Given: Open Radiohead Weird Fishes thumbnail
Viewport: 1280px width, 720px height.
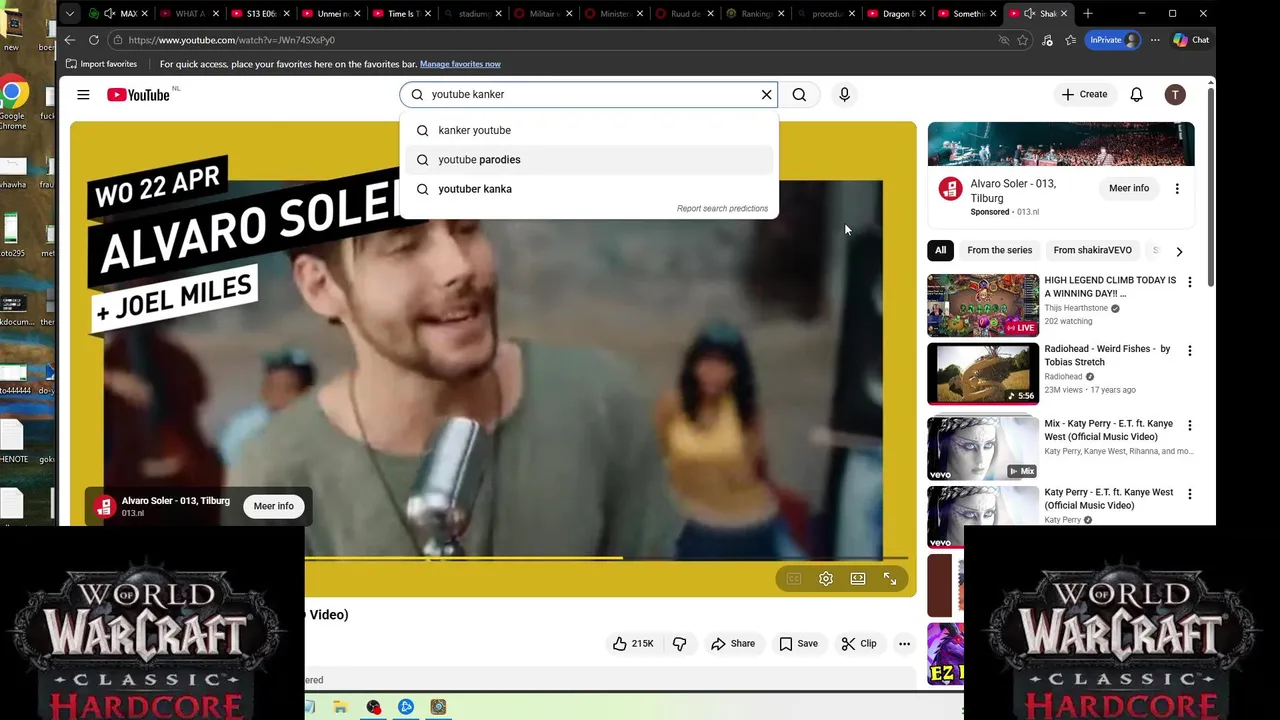Looking at the screenshot, I should pyautogui.click(x=983, y=374).
